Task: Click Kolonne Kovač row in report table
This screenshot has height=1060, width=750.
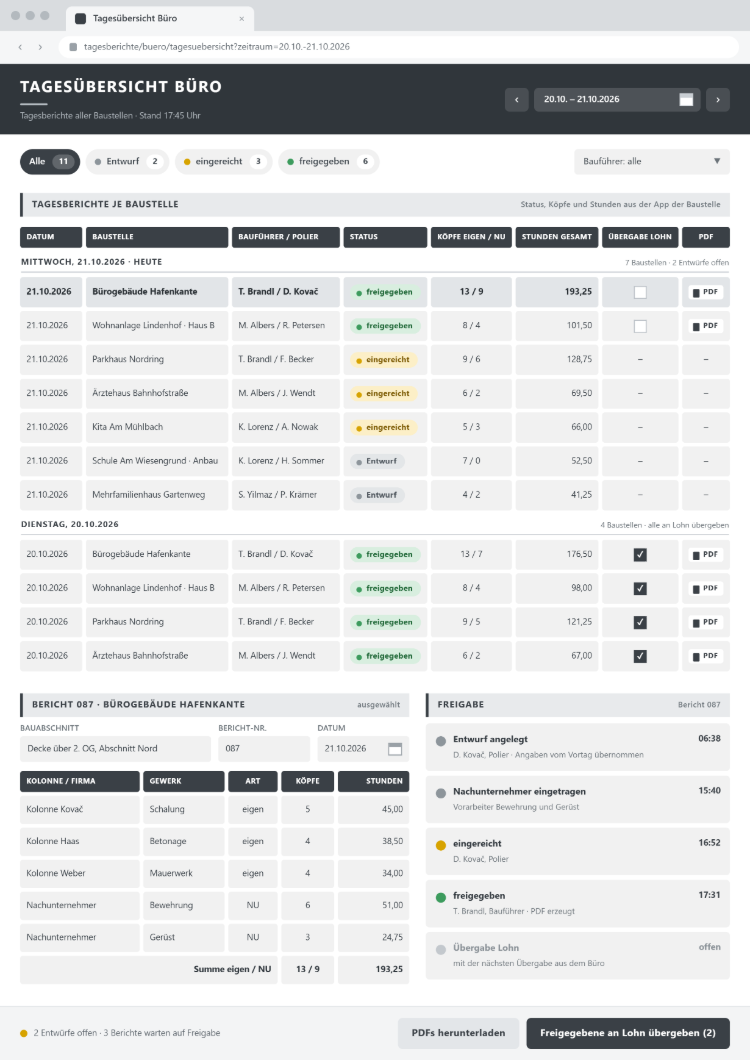Action: point(214,809)
